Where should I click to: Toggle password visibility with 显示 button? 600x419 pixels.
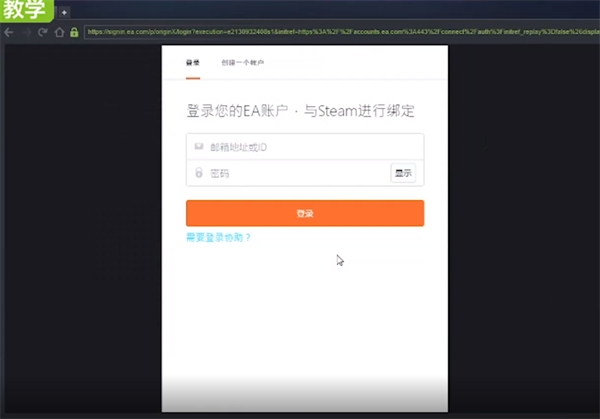[403, 173]
